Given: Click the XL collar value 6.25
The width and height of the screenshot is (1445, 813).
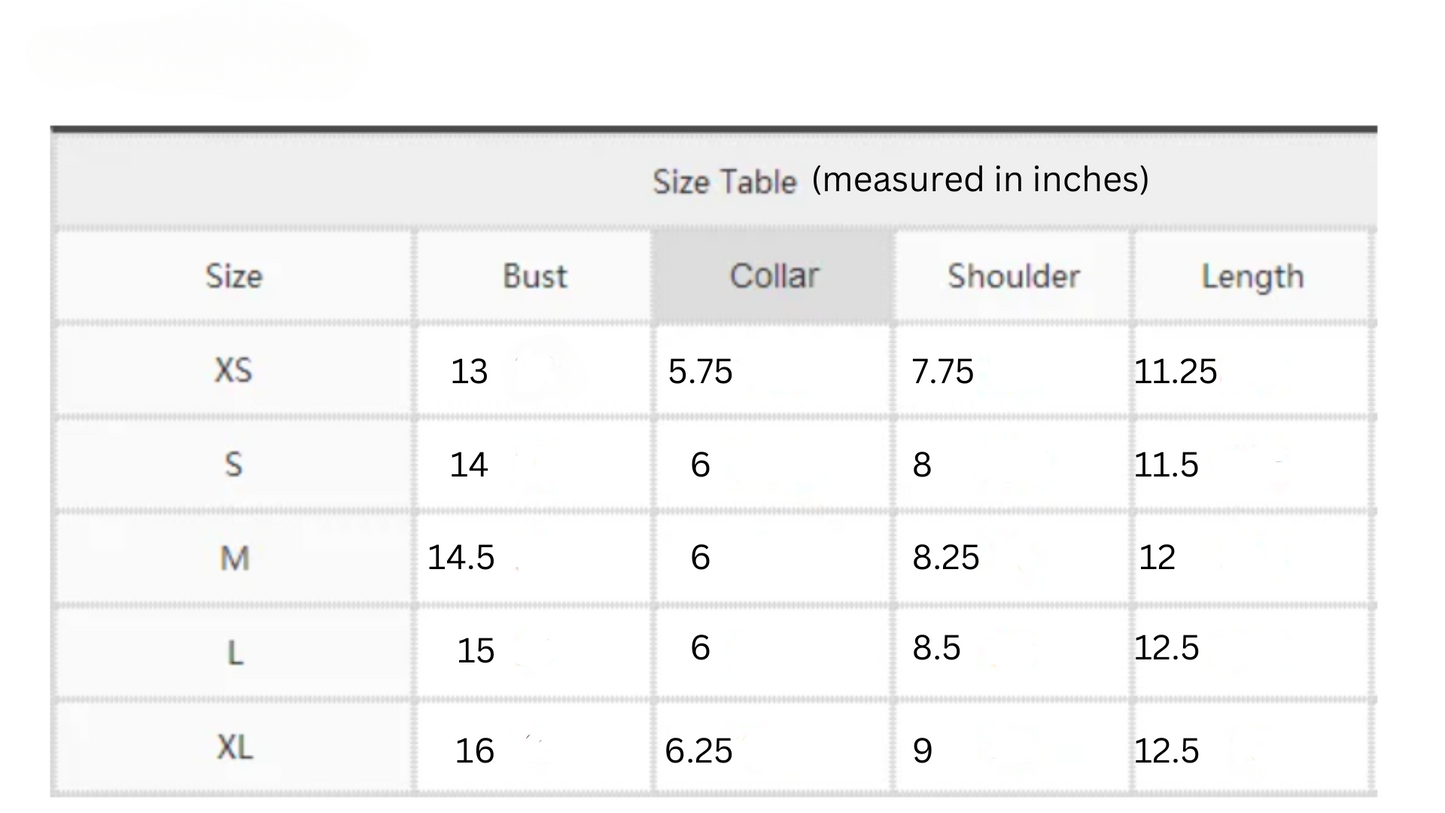Looking at the screenshot, I should (698, 751).
